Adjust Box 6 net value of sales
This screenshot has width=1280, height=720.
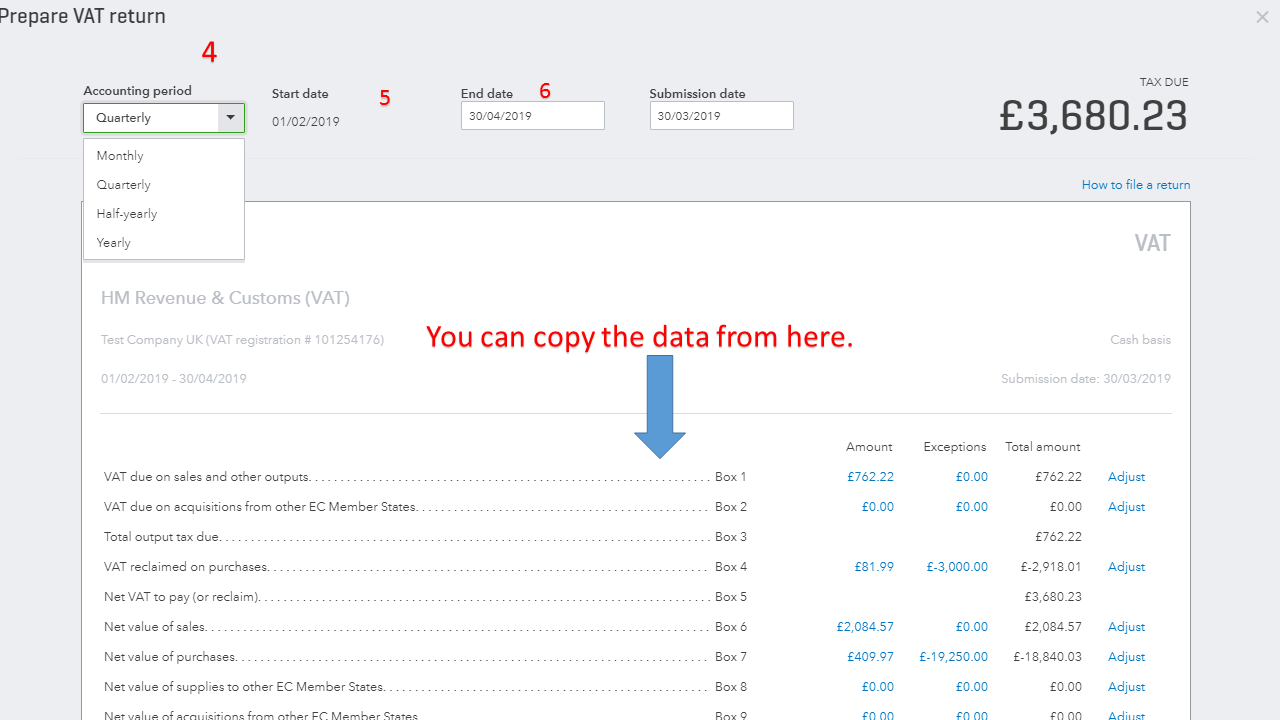[x=1126, y=626]
